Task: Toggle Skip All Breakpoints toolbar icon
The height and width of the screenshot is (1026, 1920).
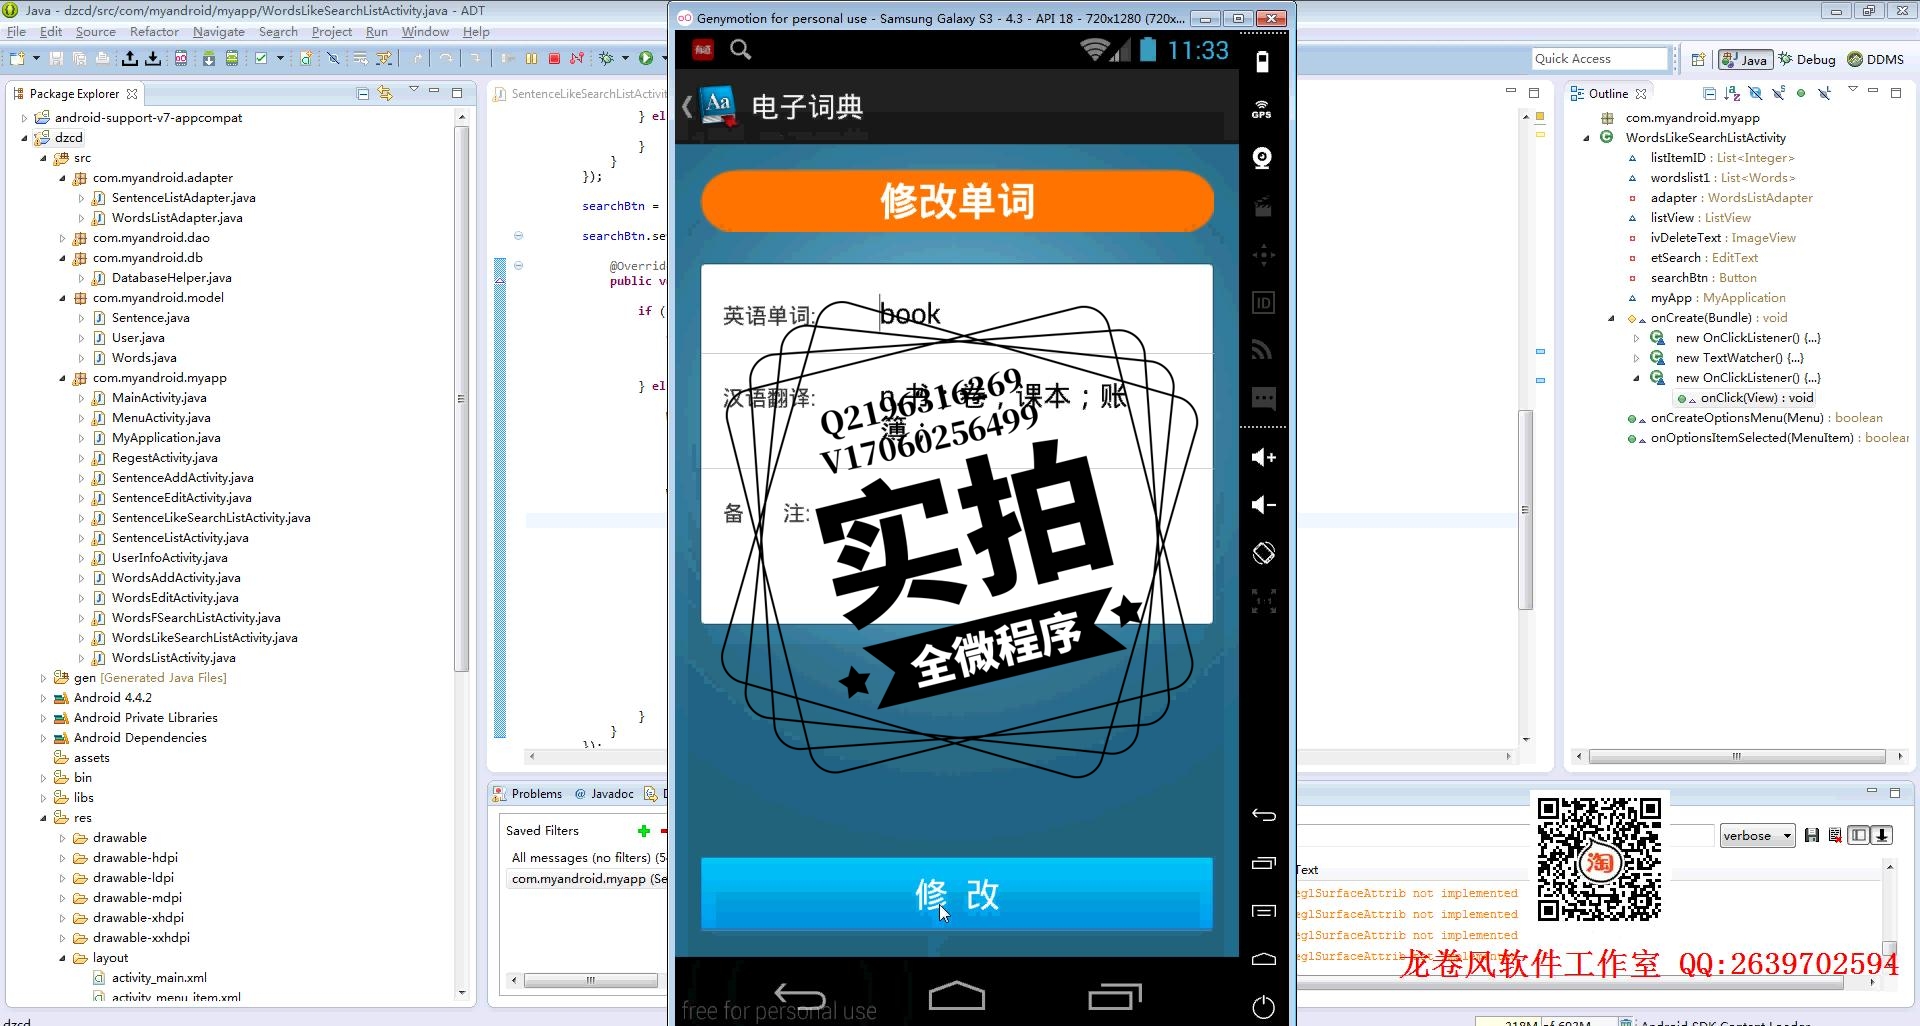Action: pos(333,59)
